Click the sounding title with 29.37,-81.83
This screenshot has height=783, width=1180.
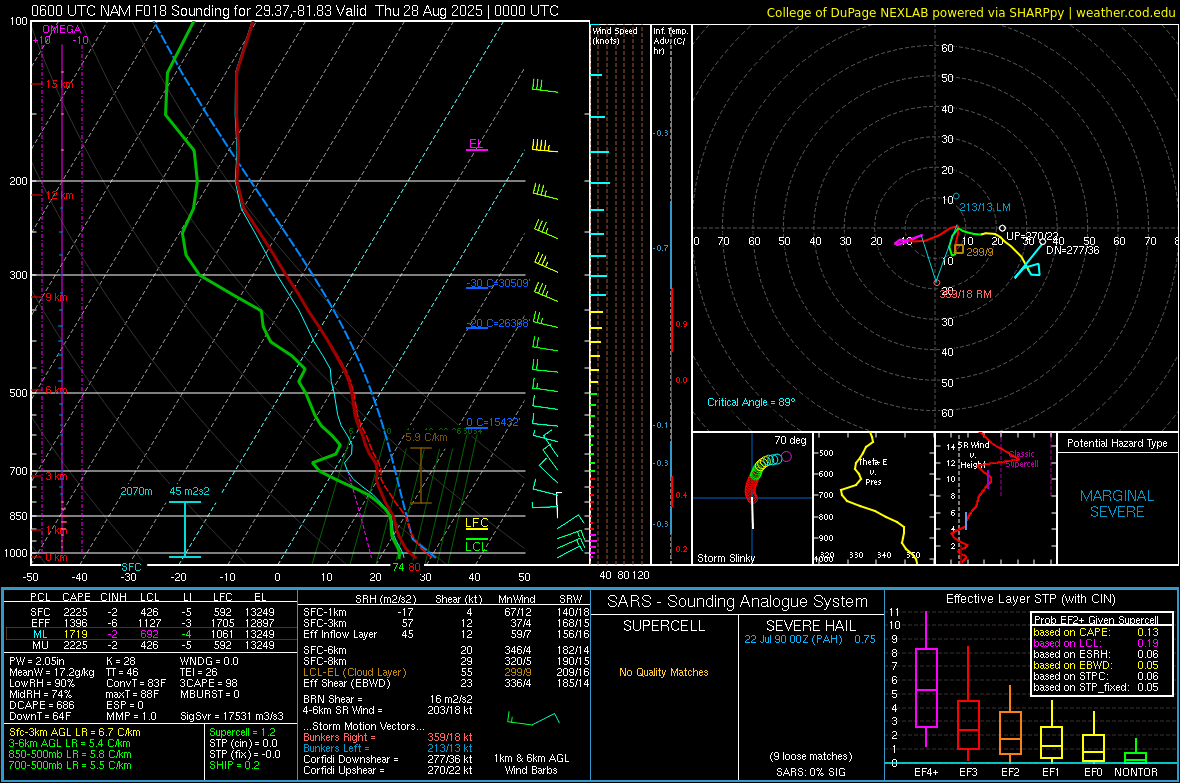pos(295,11)
